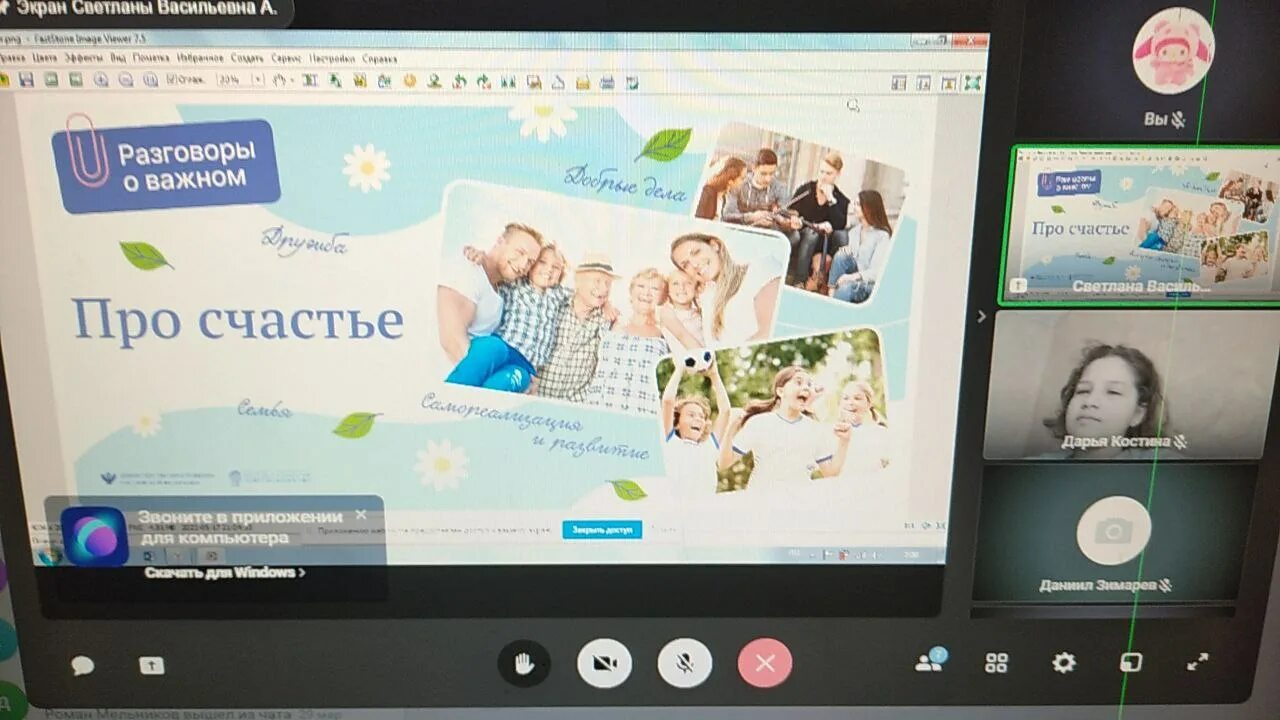Click the leftmost view-mode icon at toolbar's right end
Viewport: 1280px width, 720px height.
[898, 83]
